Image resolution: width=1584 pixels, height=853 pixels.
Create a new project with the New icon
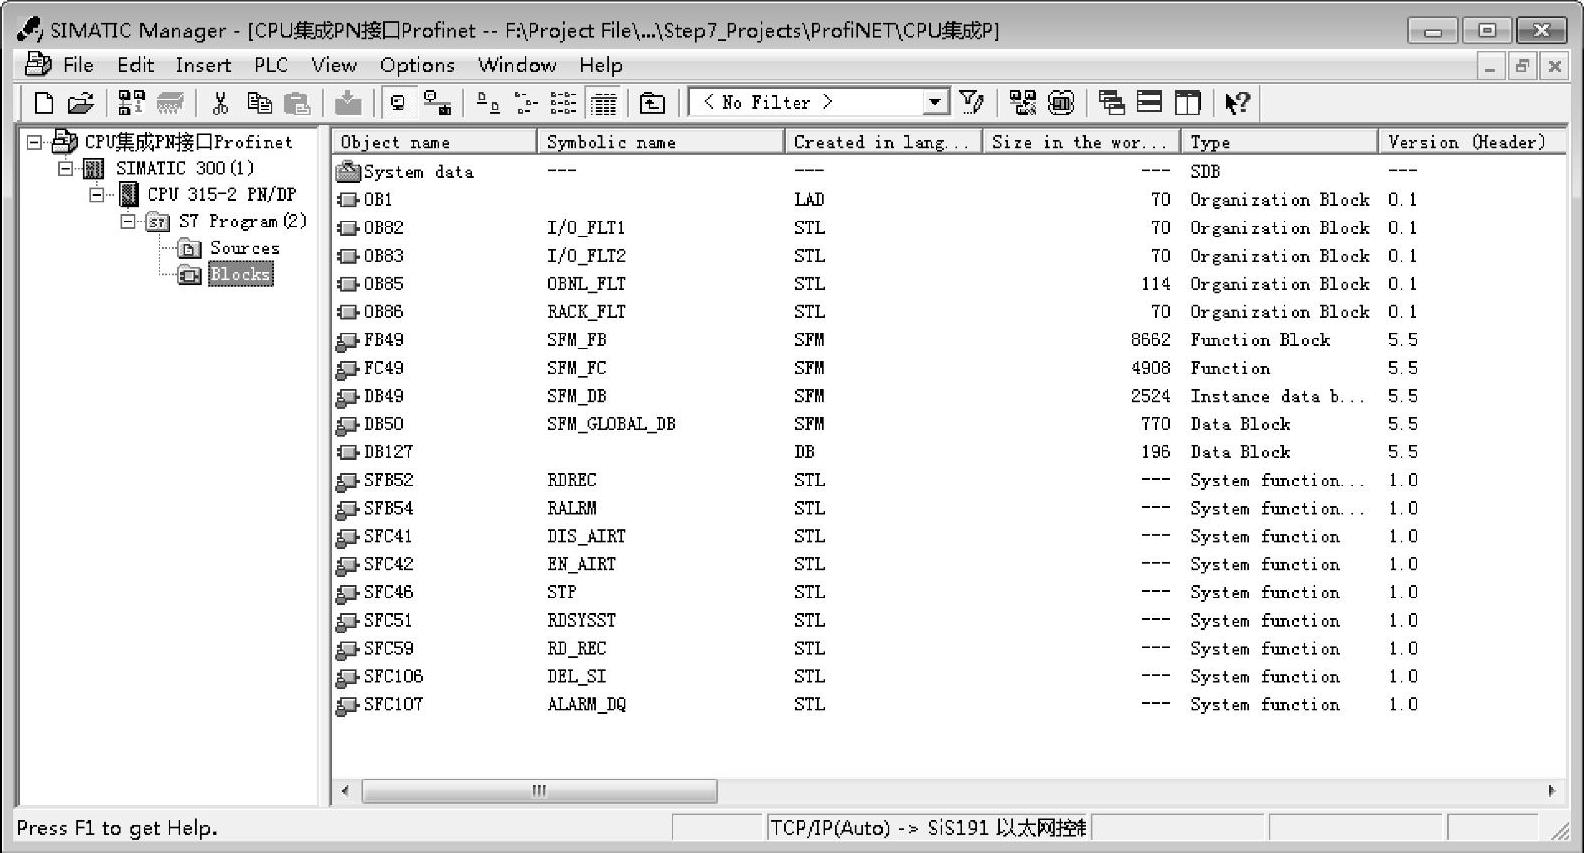[x=44, y=102]
